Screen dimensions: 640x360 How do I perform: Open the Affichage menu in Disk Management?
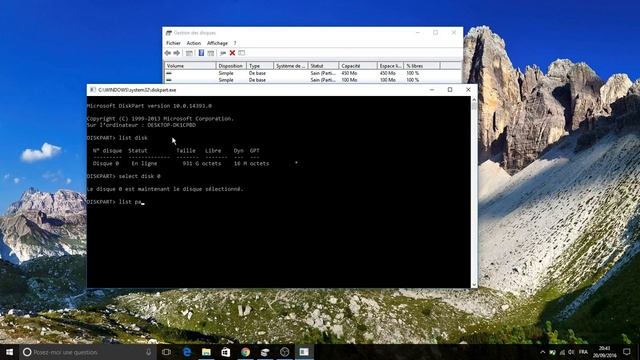tap(217, 43)
